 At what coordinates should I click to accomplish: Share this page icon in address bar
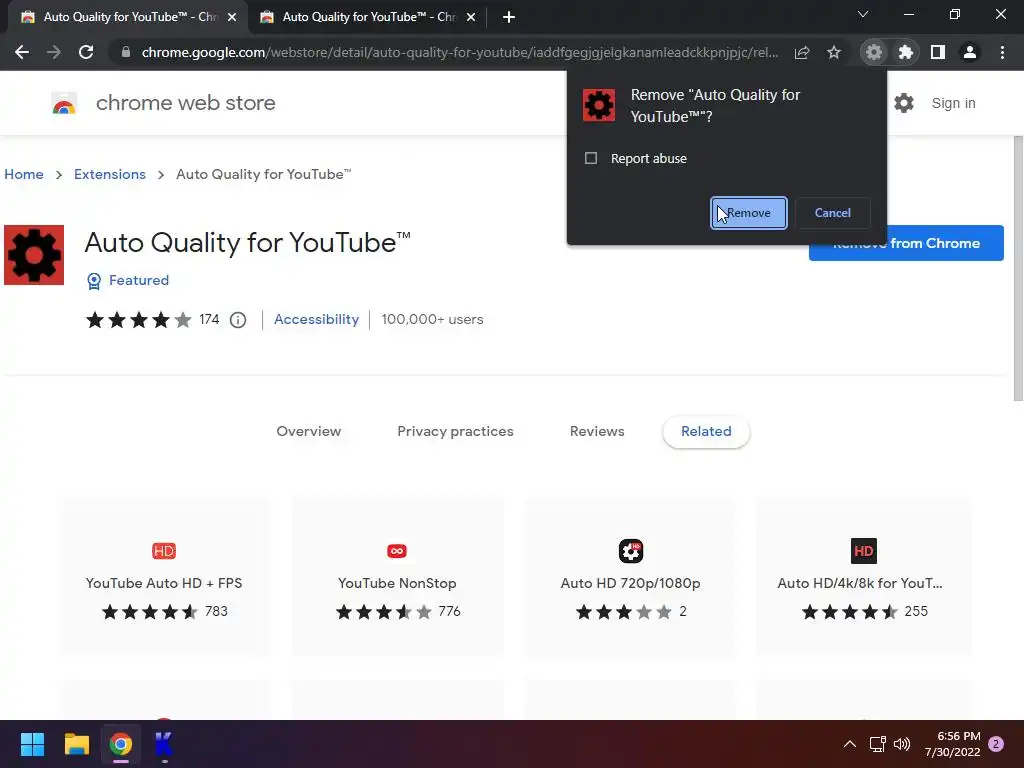click(802, 52)
